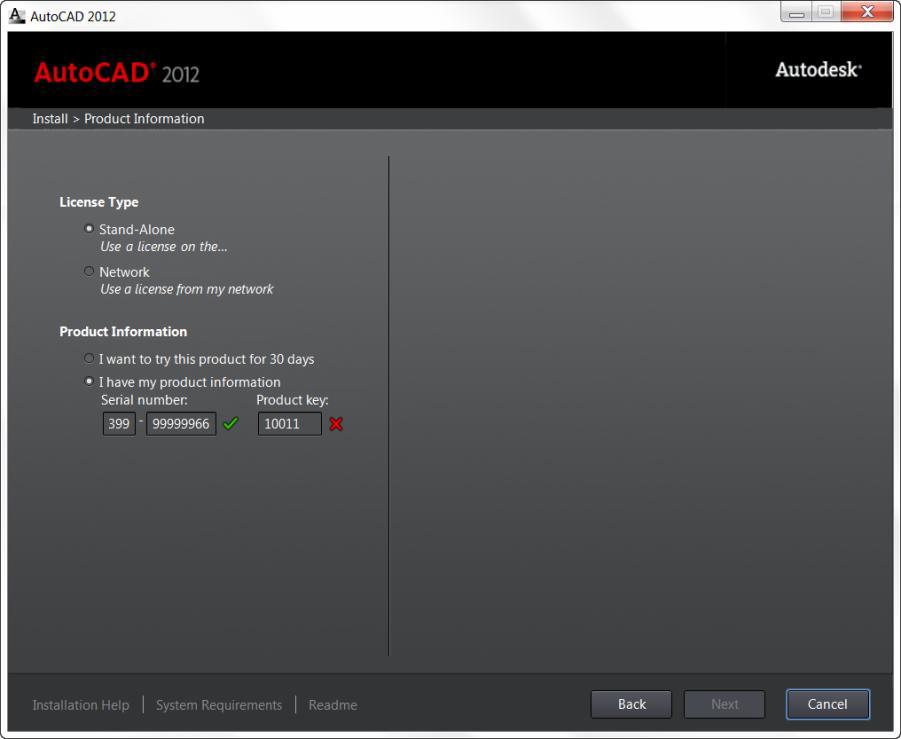Viewport: 901px width, 739px height.
Task: Select the Stand-Alone license option
Action: [88, 229]
